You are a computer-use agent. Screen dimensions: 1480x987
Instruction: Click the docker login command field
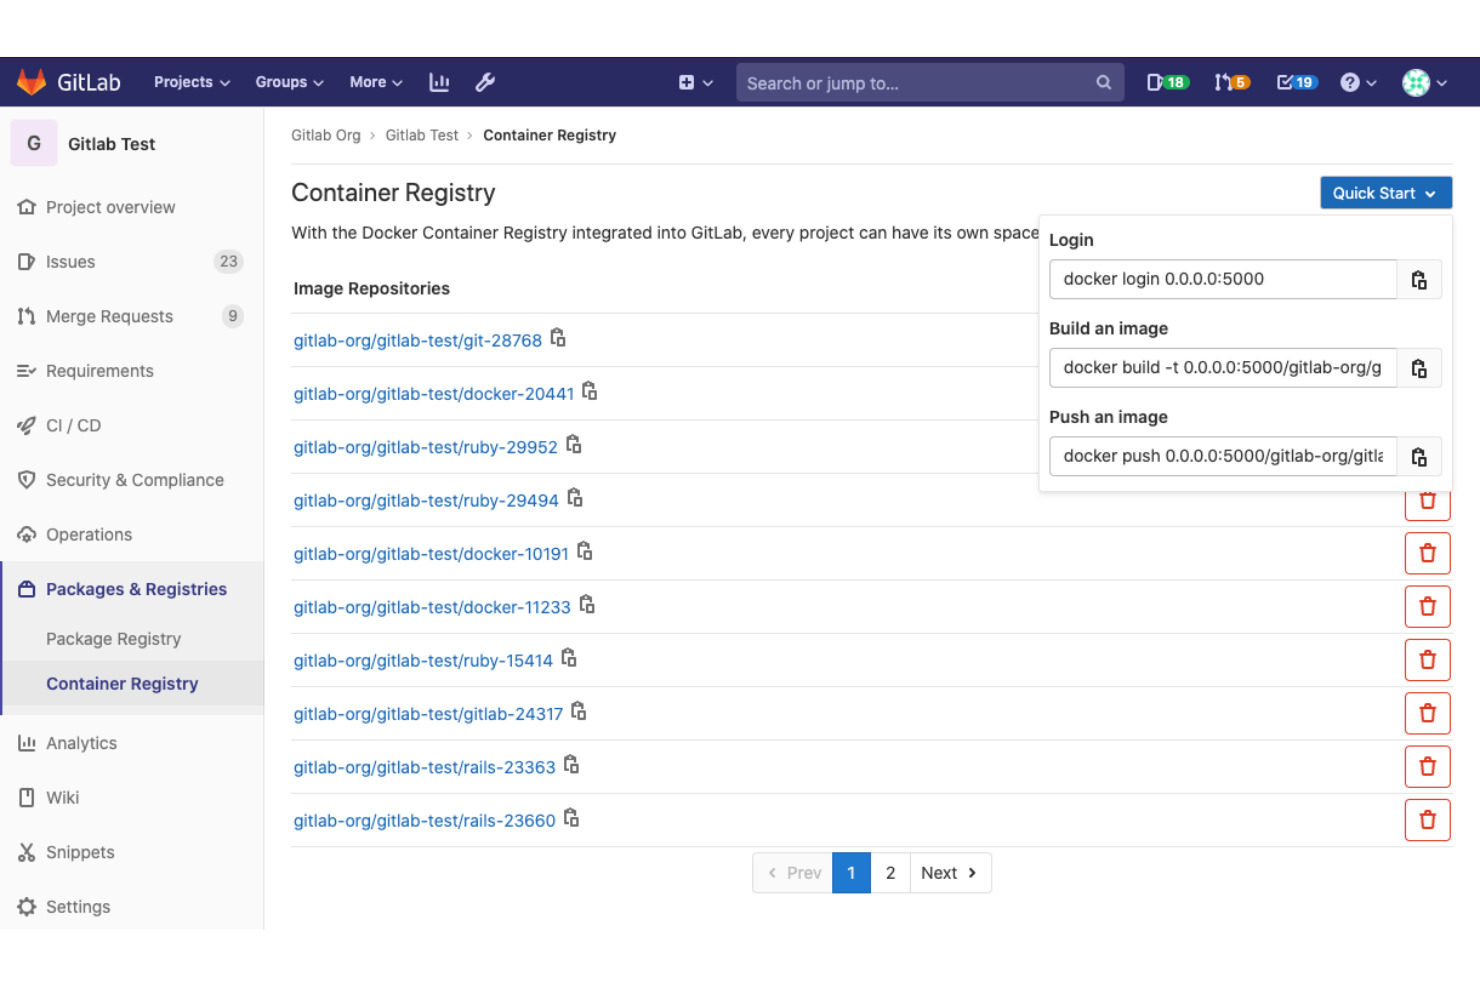coord(1223,280)
